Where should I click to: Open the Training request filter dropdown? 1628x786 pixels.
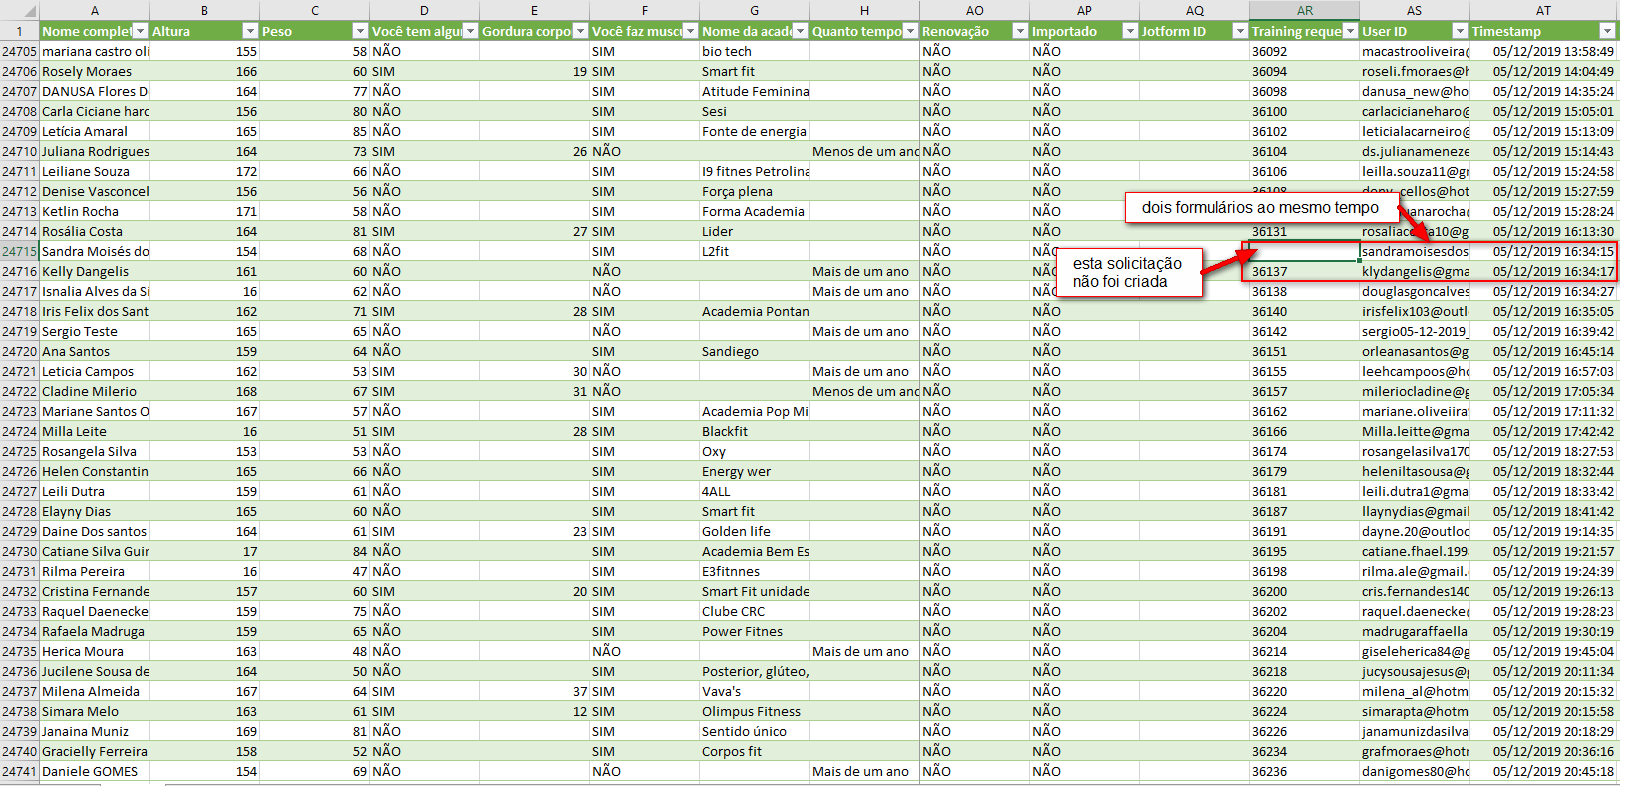pos(1351,31)
